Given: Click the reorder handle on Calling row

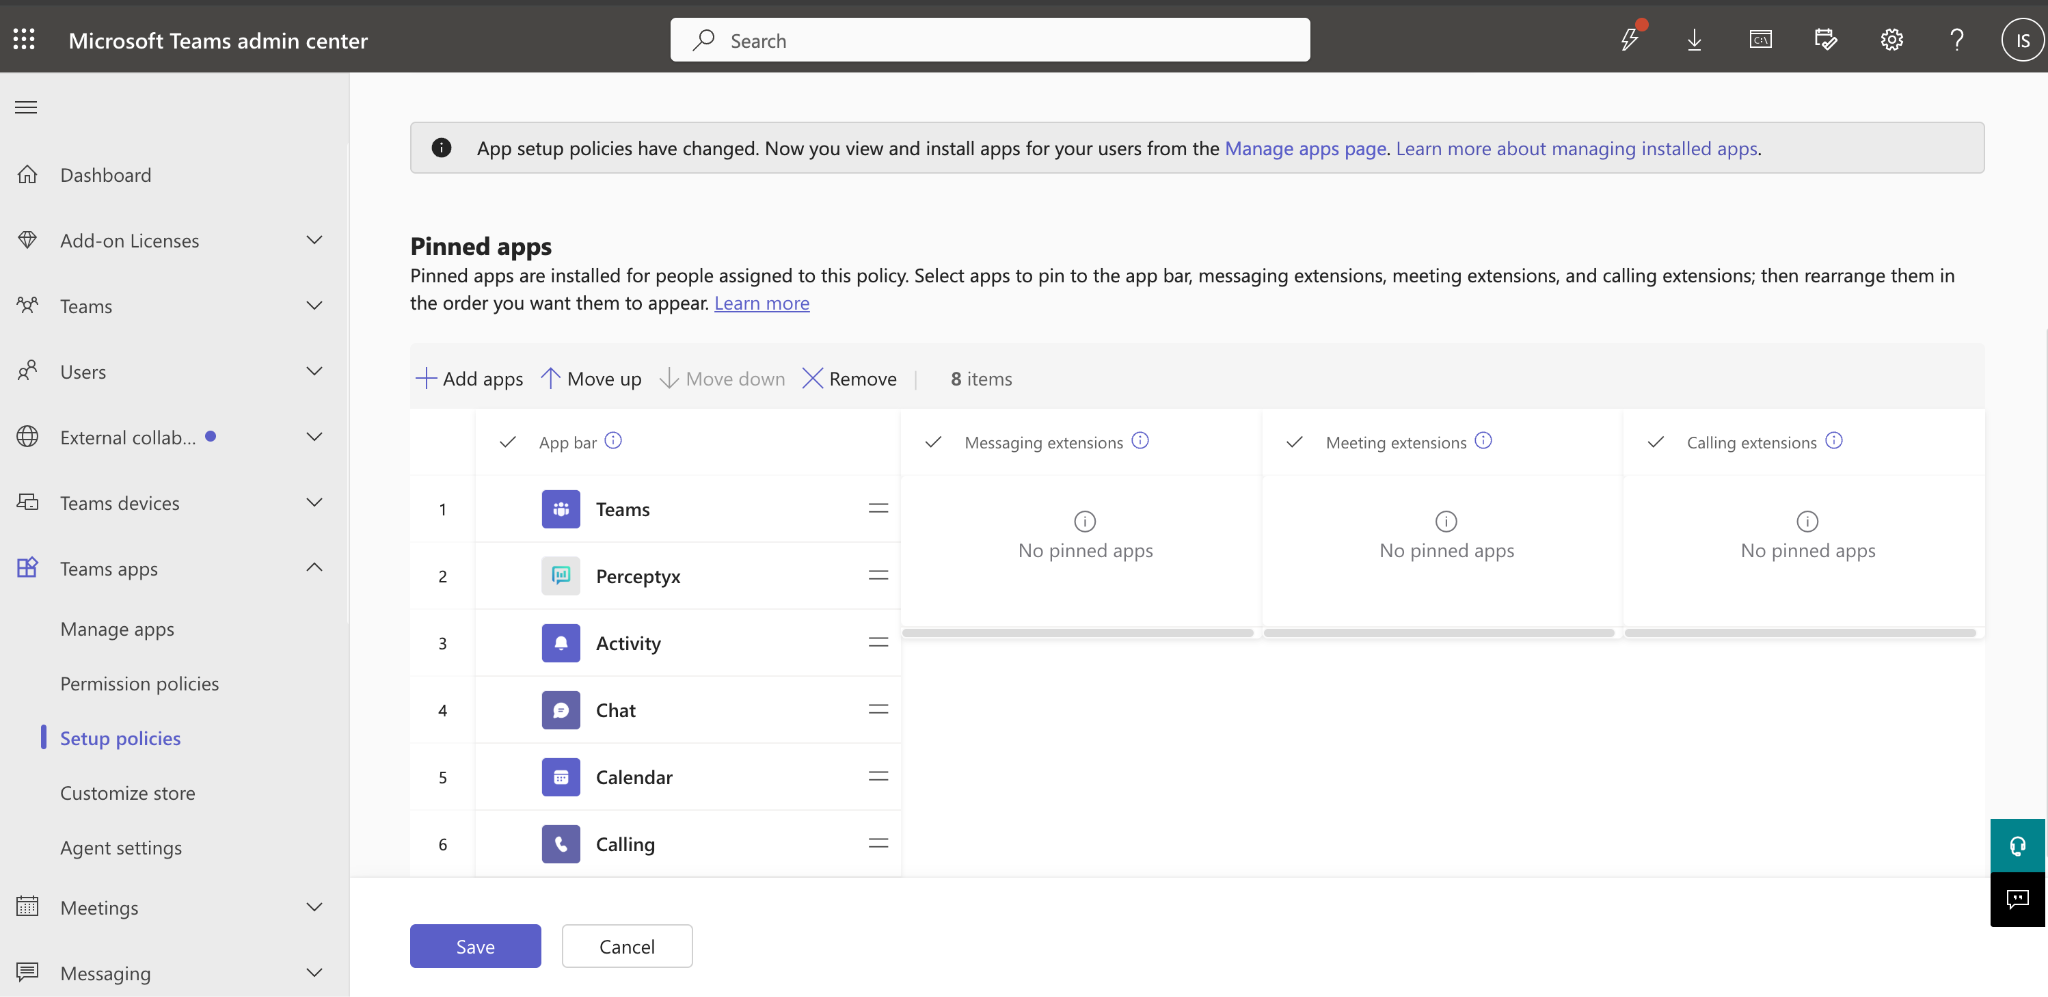Looking at the screenshot, I should click(x=878, y=844).
